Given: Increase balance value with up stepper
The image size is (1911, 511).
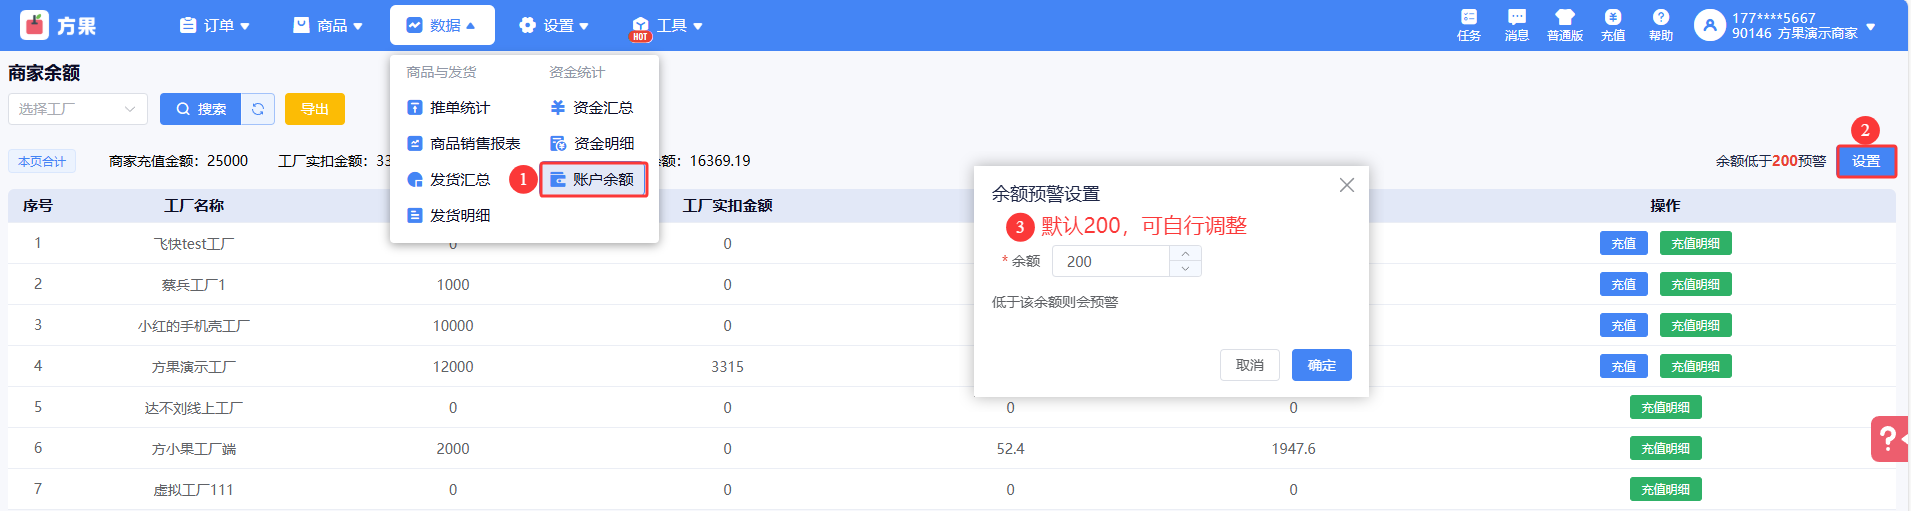Looking at the screenshot, I should click(x=1185, y=254).
